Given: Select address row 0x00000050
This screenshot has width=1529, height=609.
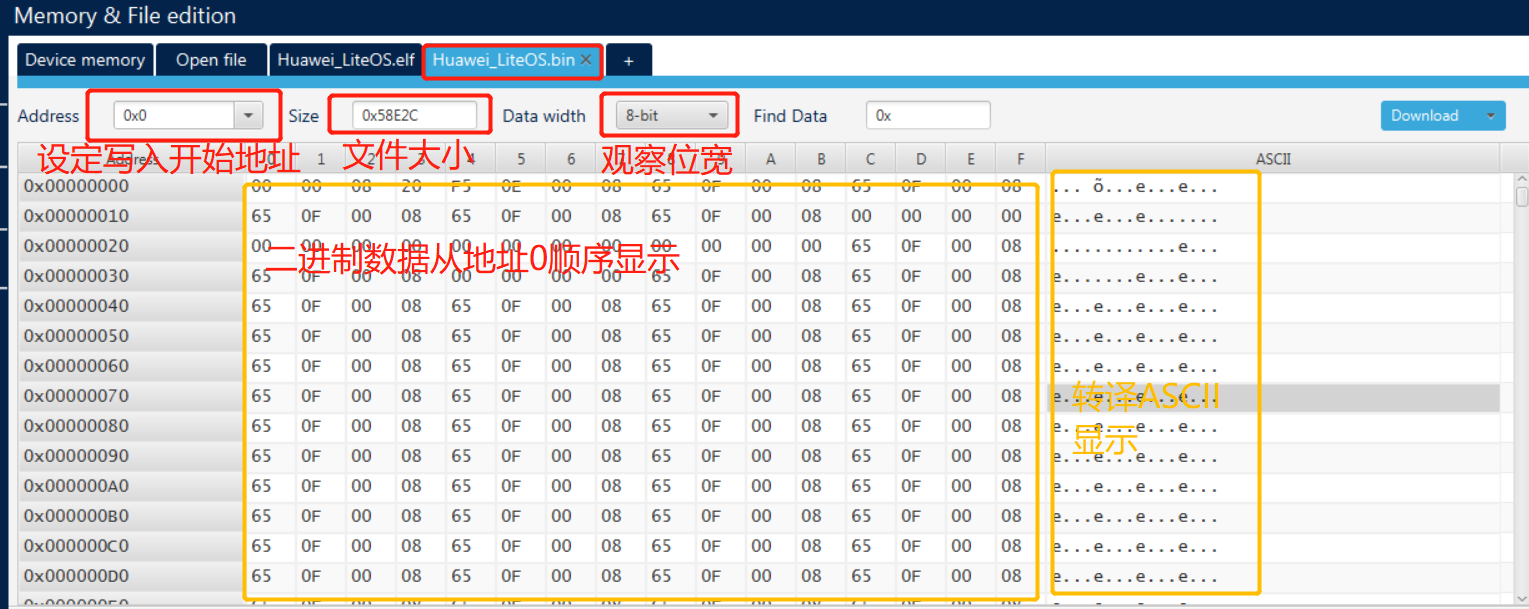Looking at the screenshot, I should coord(132,336).
